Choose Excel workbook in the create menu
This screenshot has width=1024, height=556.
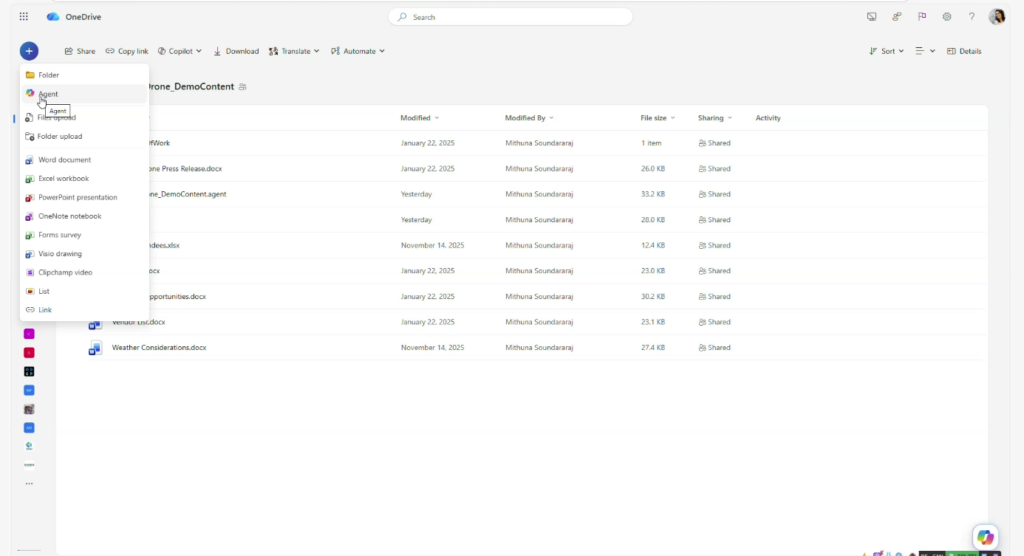[x=63, y=179]
